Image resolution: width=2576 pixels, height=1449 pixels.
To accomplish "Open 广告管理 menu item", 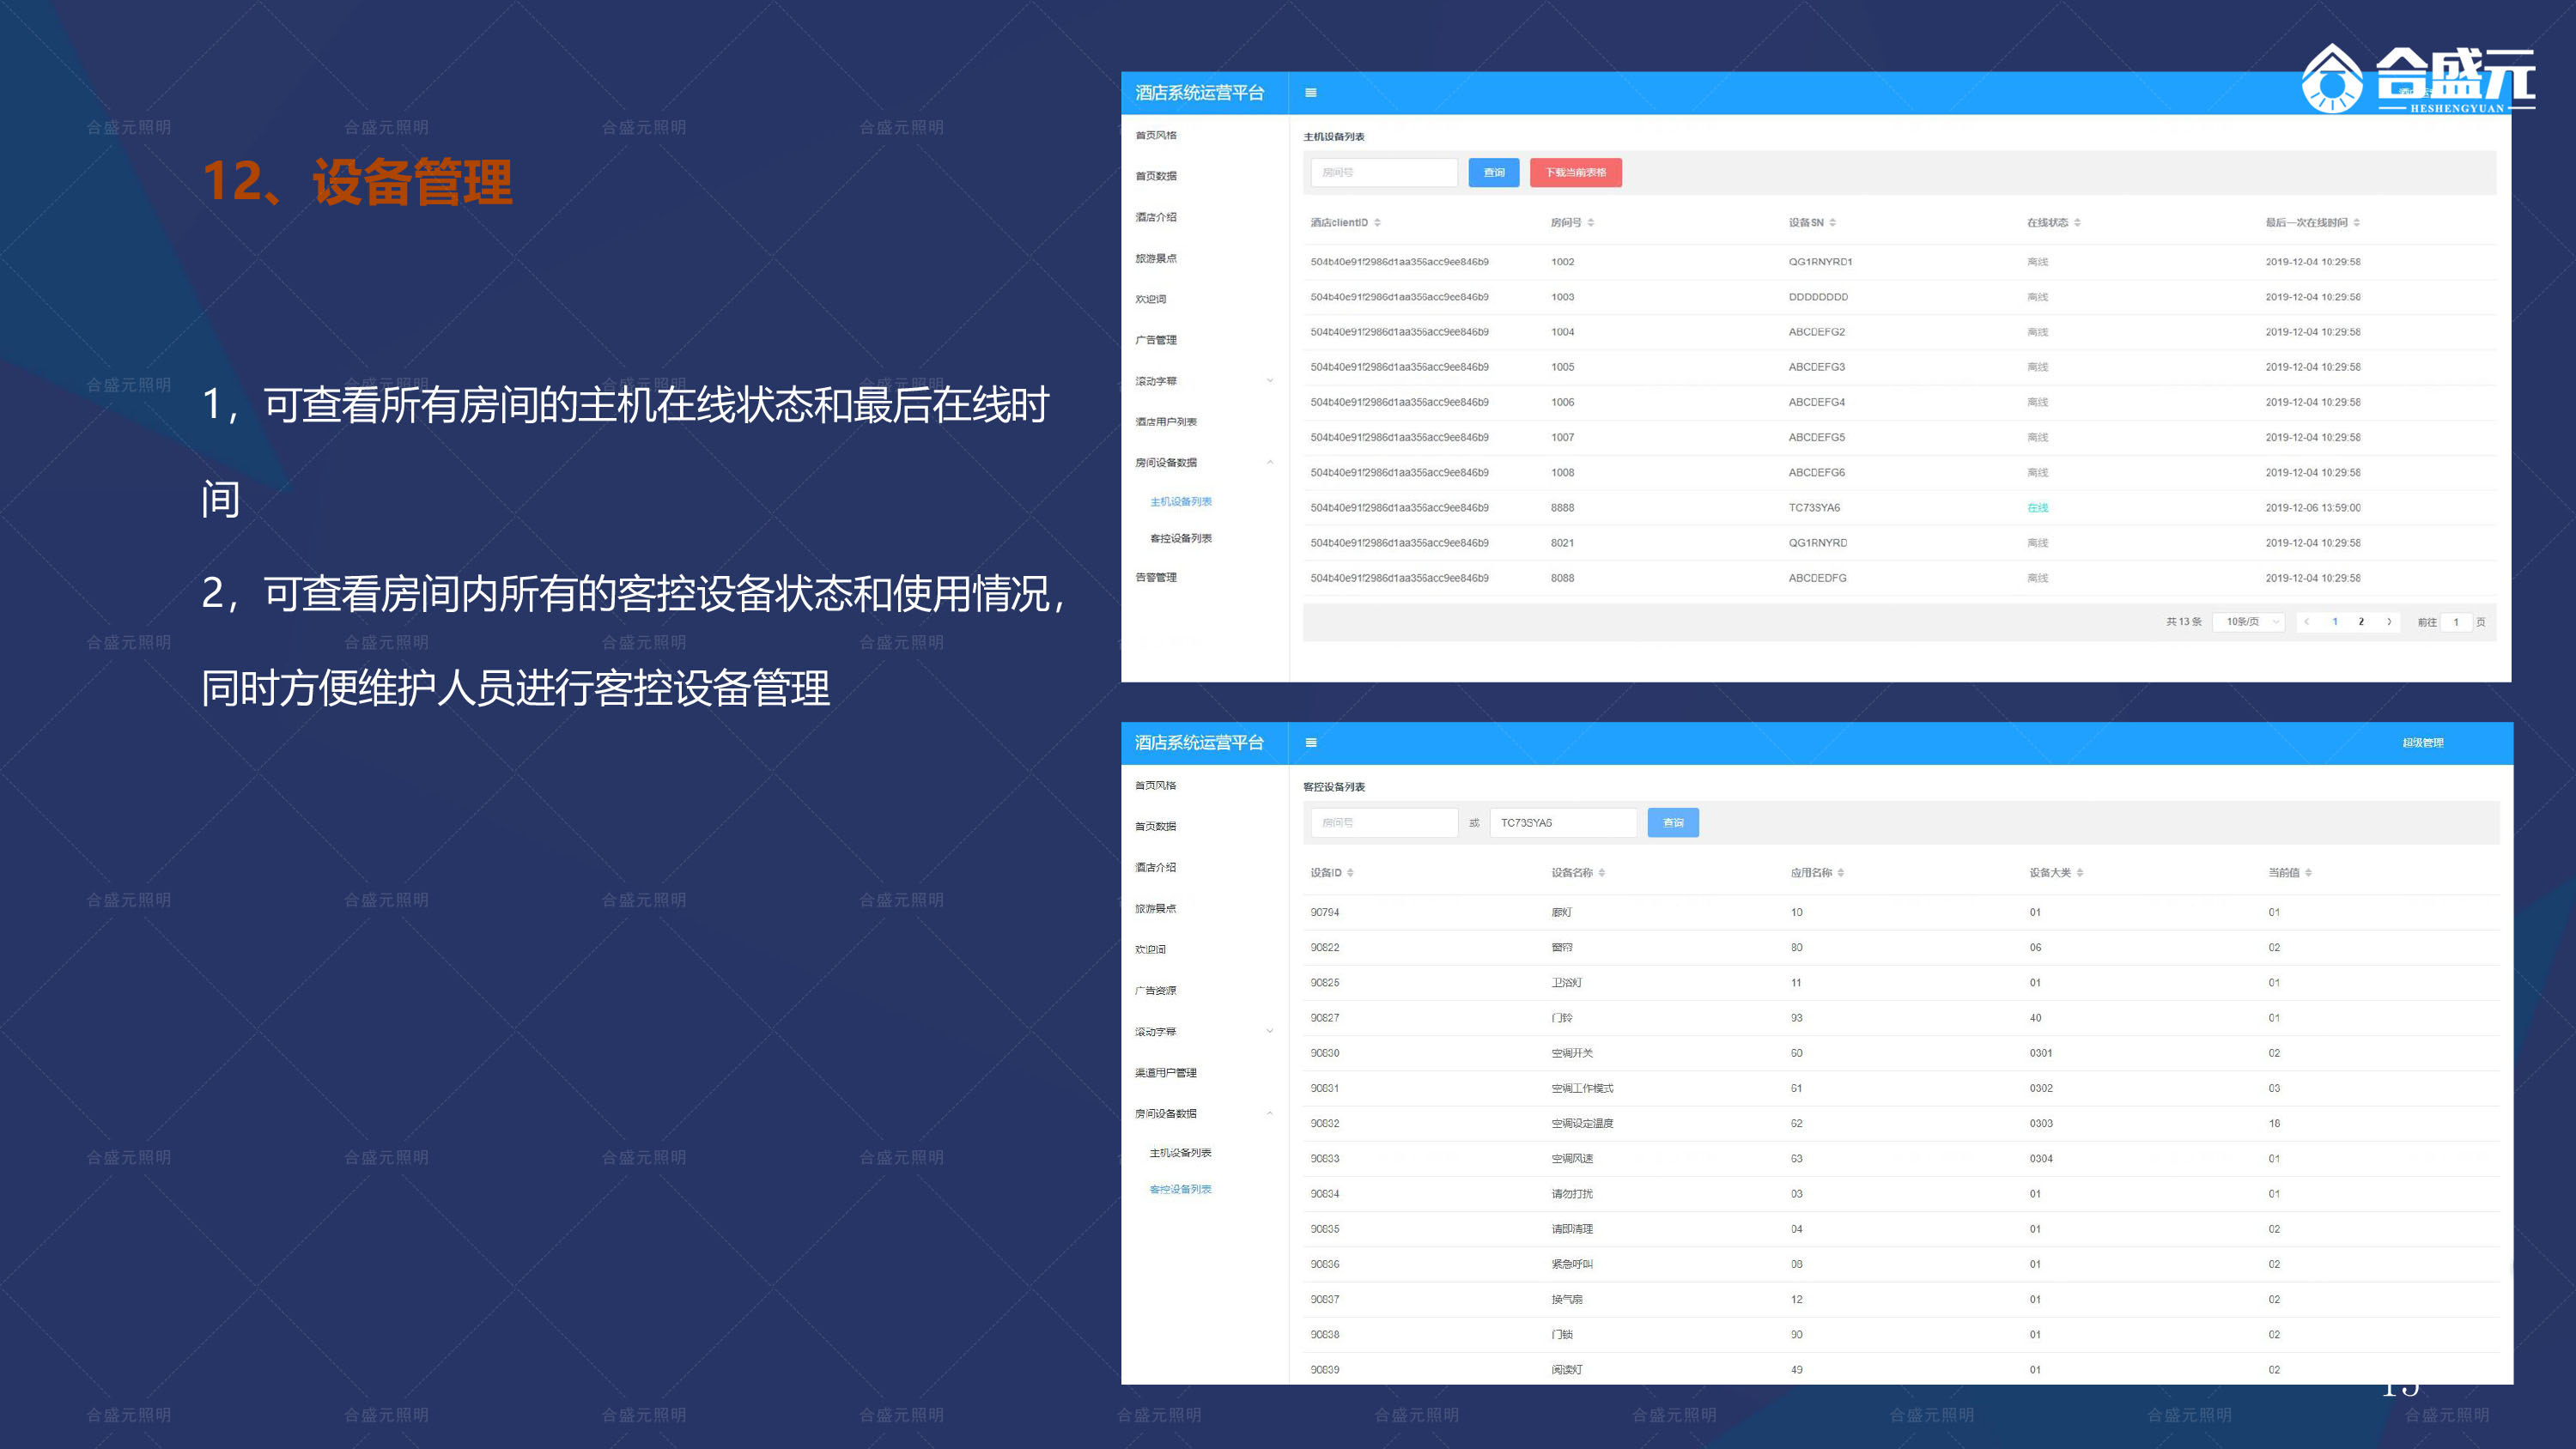I will [1156, 340].
